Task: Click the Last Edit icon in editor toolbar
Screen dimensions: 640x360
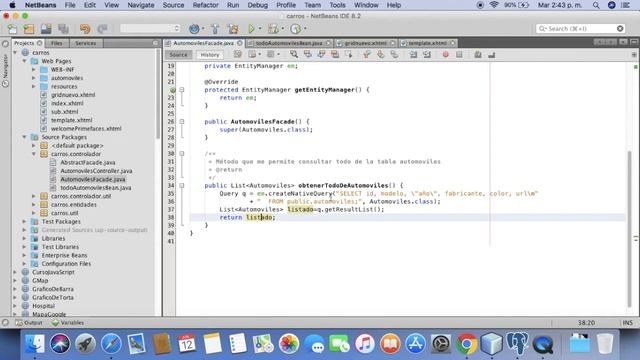Action: click(238, 54)
